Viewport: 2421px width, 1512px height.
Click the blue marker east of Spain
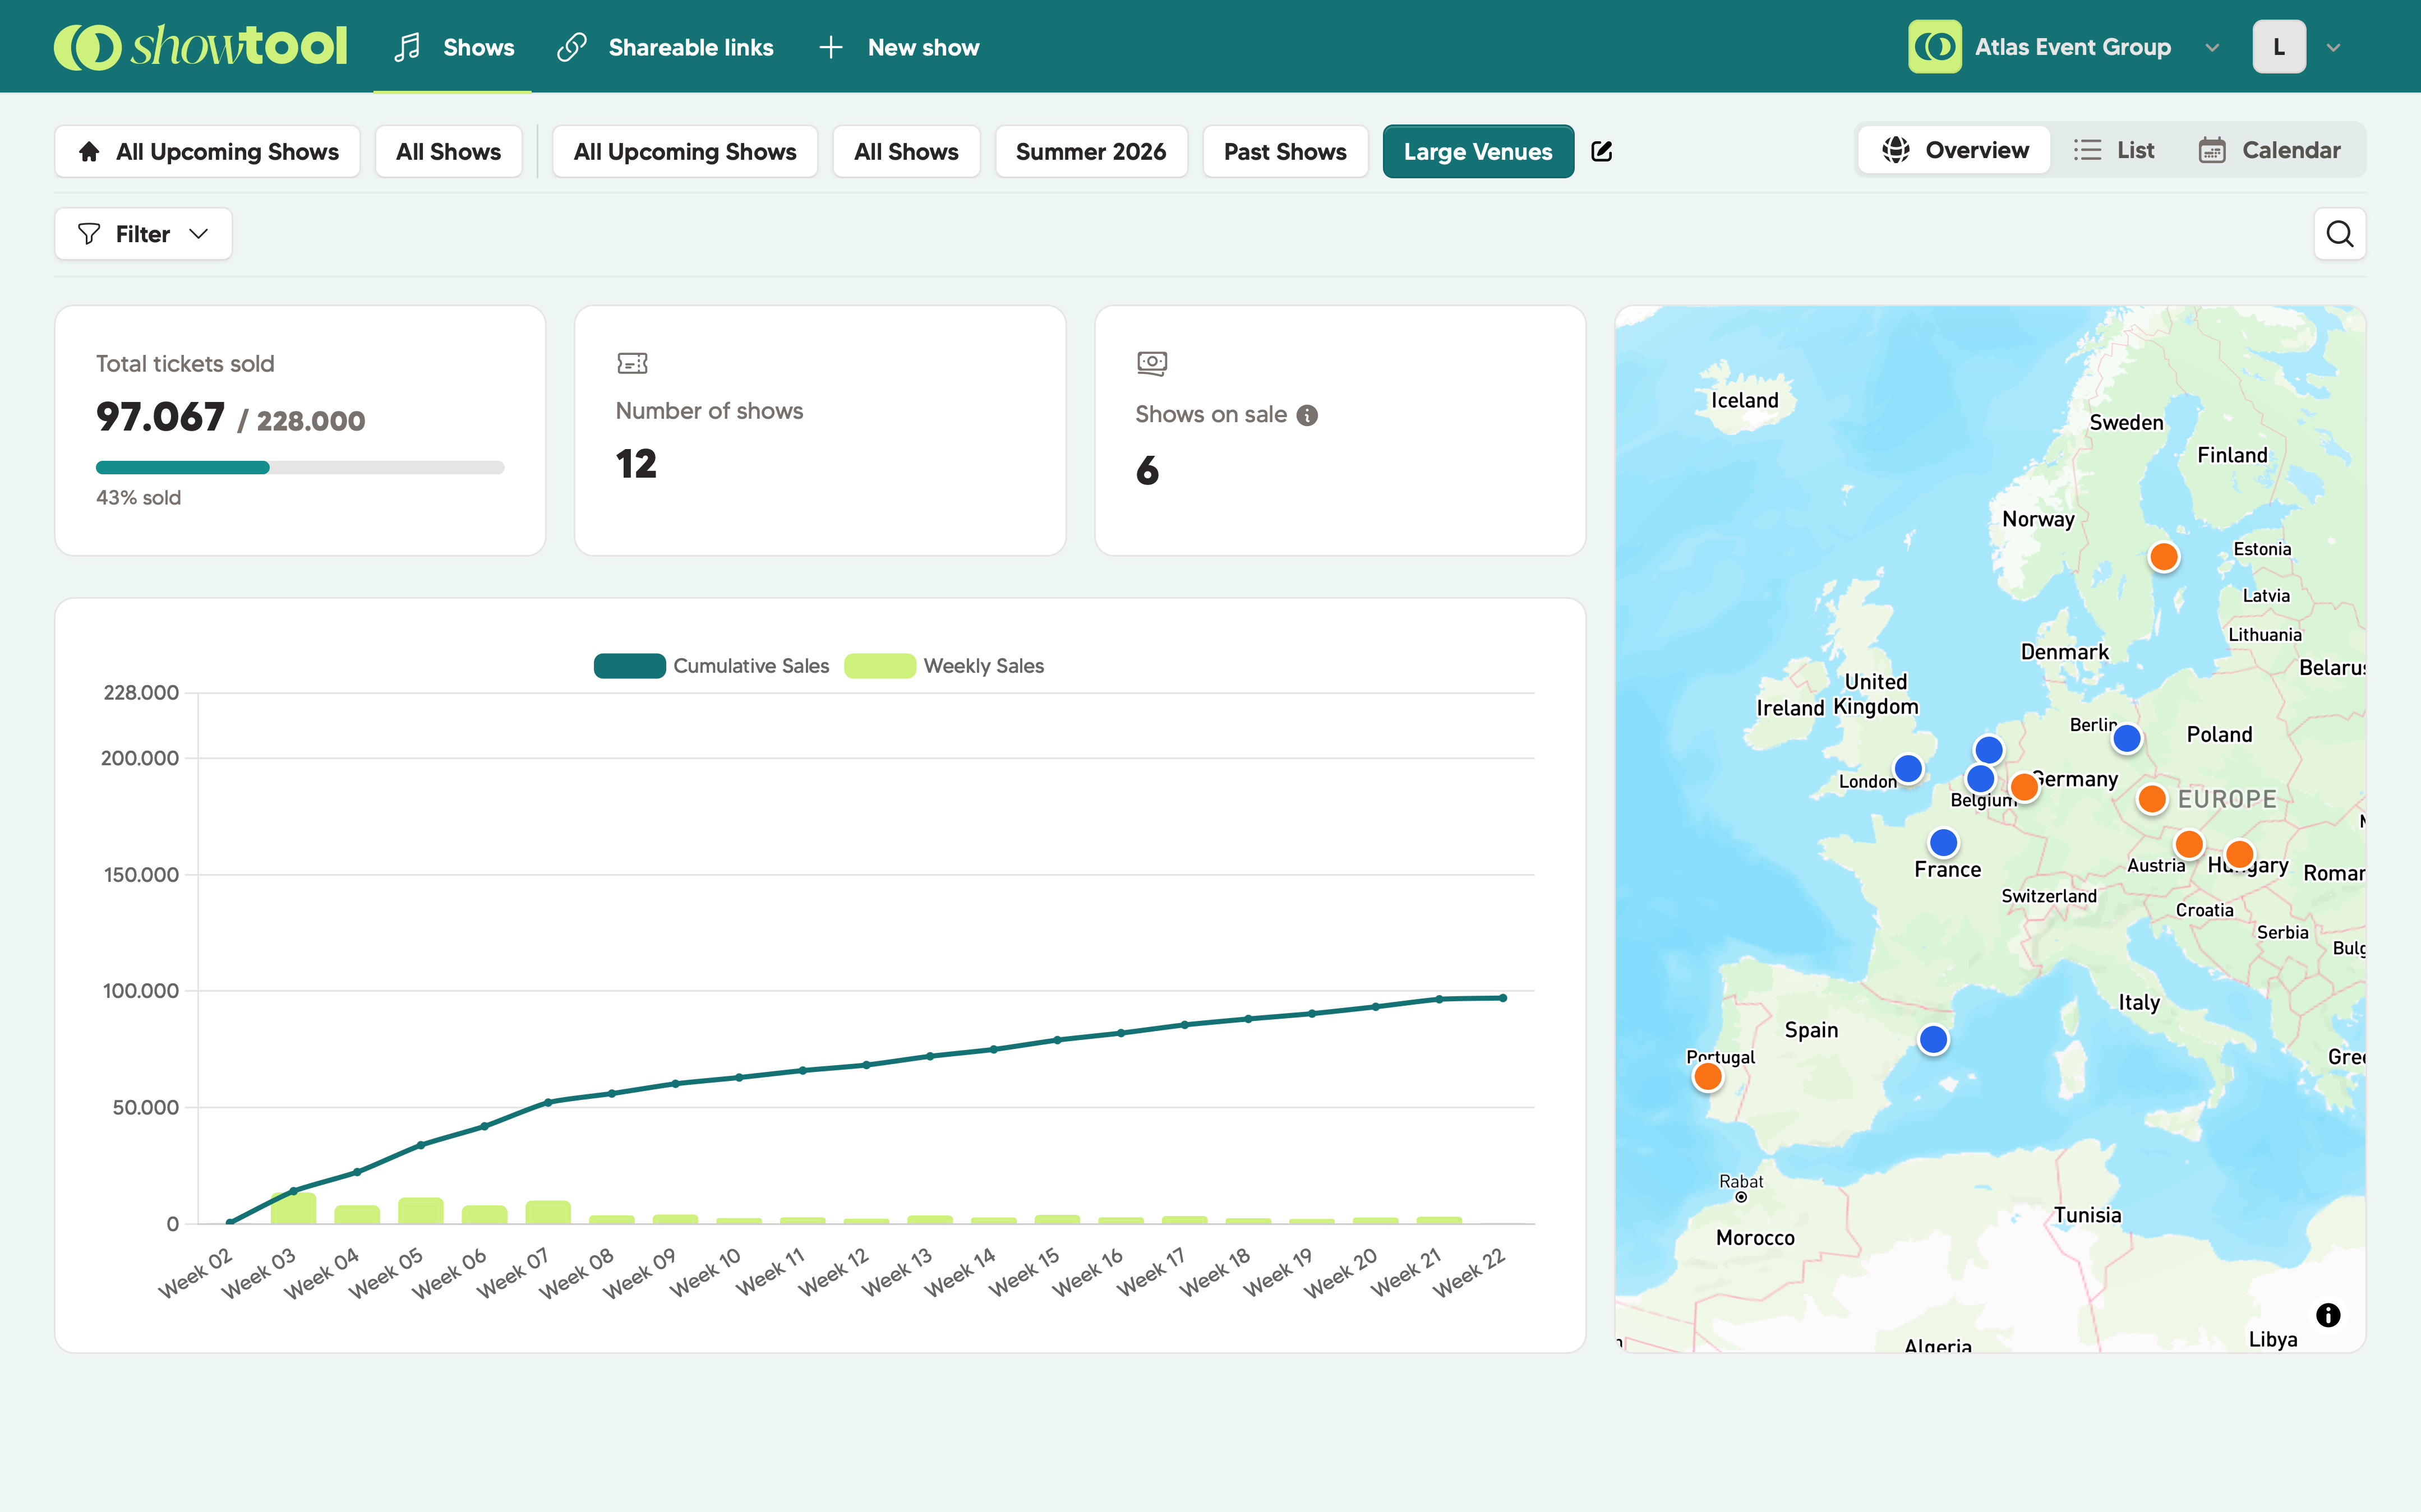click(1933, 1040)
